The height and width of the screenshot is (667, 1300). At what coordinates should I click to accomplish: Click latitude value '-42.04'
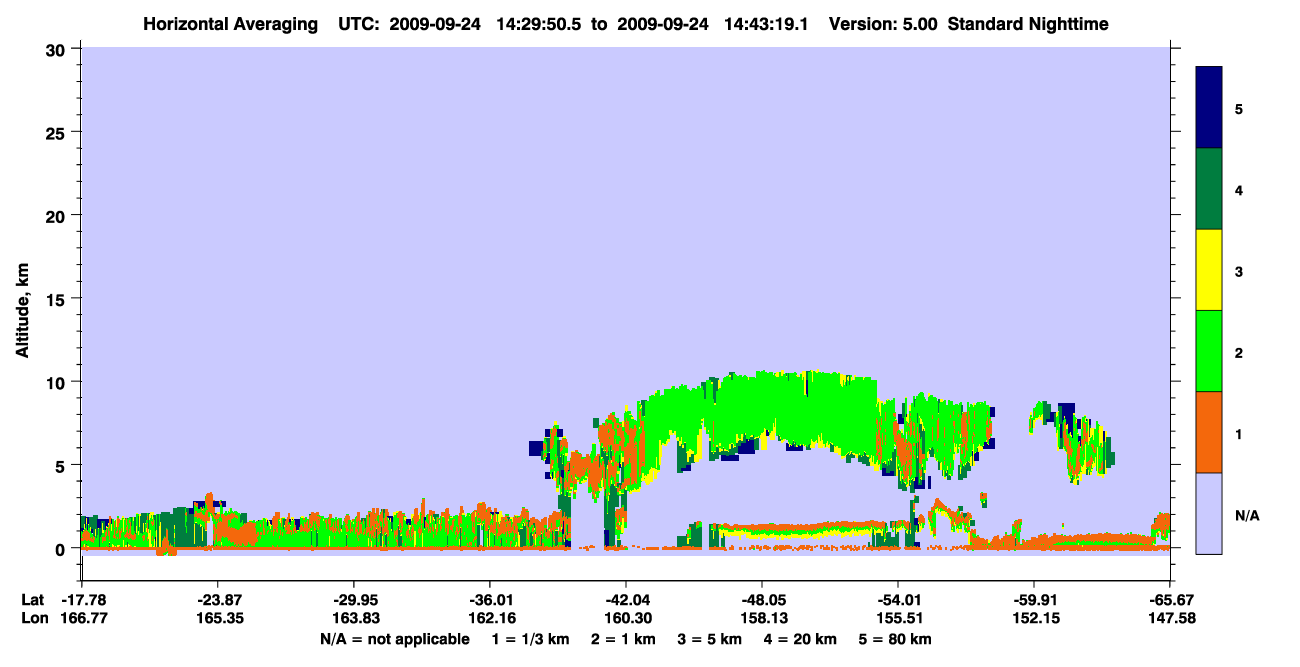[626, 600]
